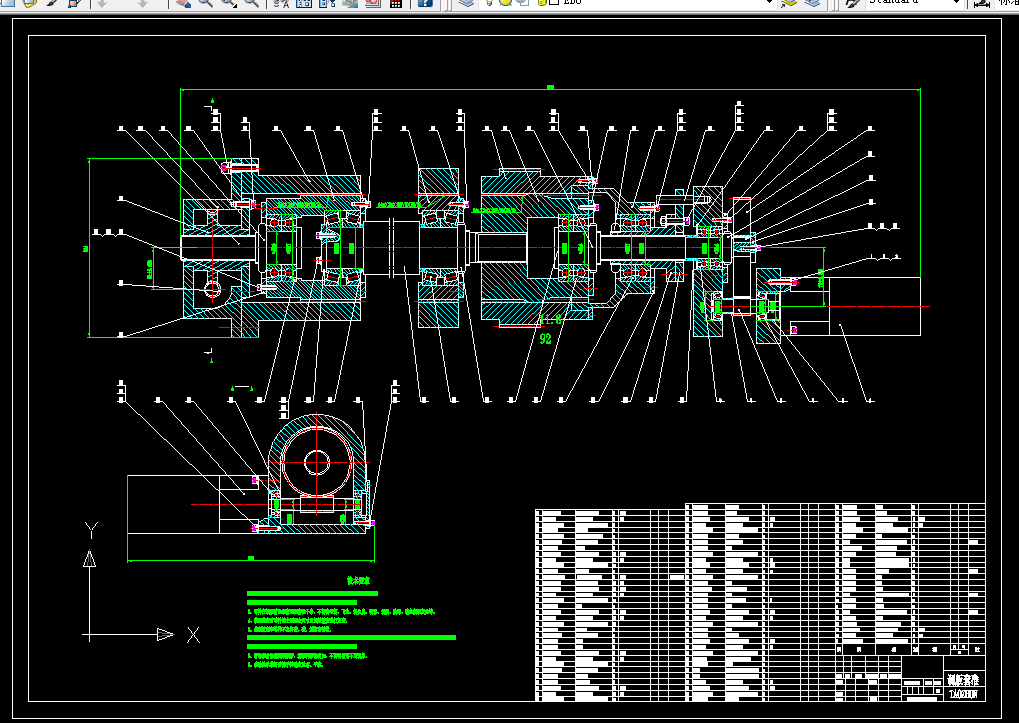The image size is (1019, 723).
Task: Click the Zoom Previous magnifier
Action: (251, 3)
